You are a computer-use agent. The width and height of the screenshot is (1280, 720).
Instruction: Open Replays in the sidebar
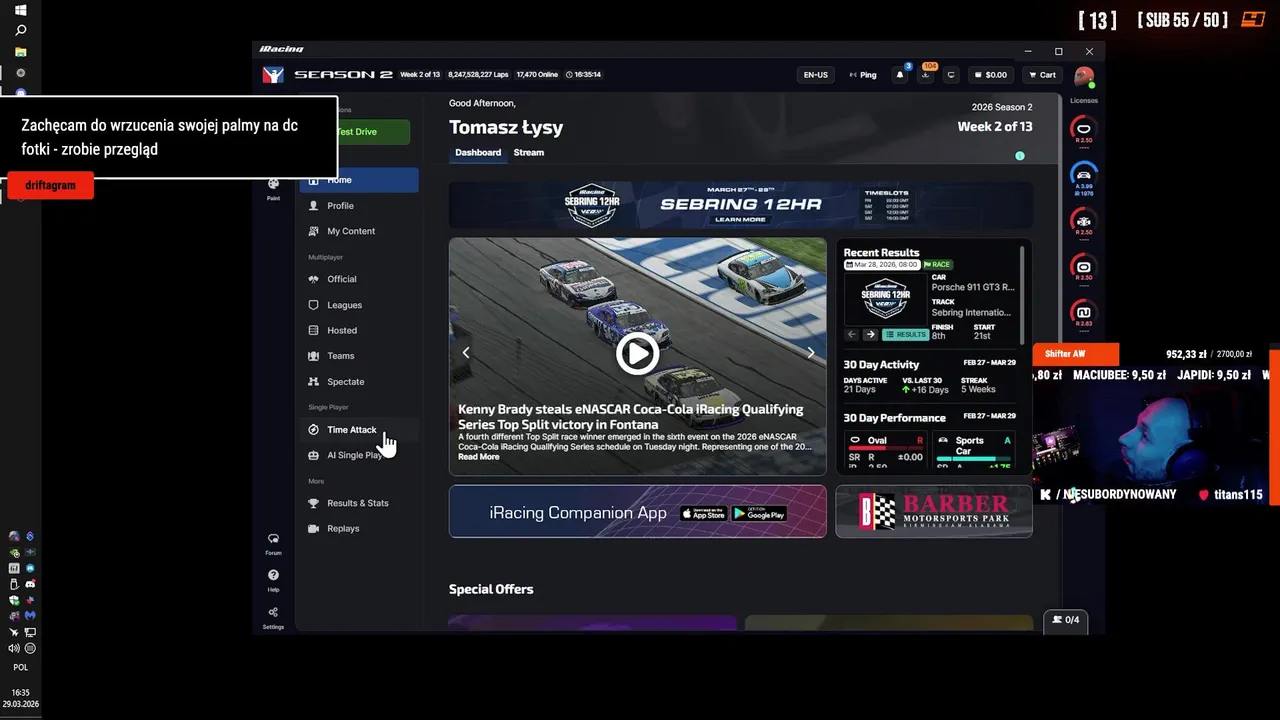[x=359, y=528]
